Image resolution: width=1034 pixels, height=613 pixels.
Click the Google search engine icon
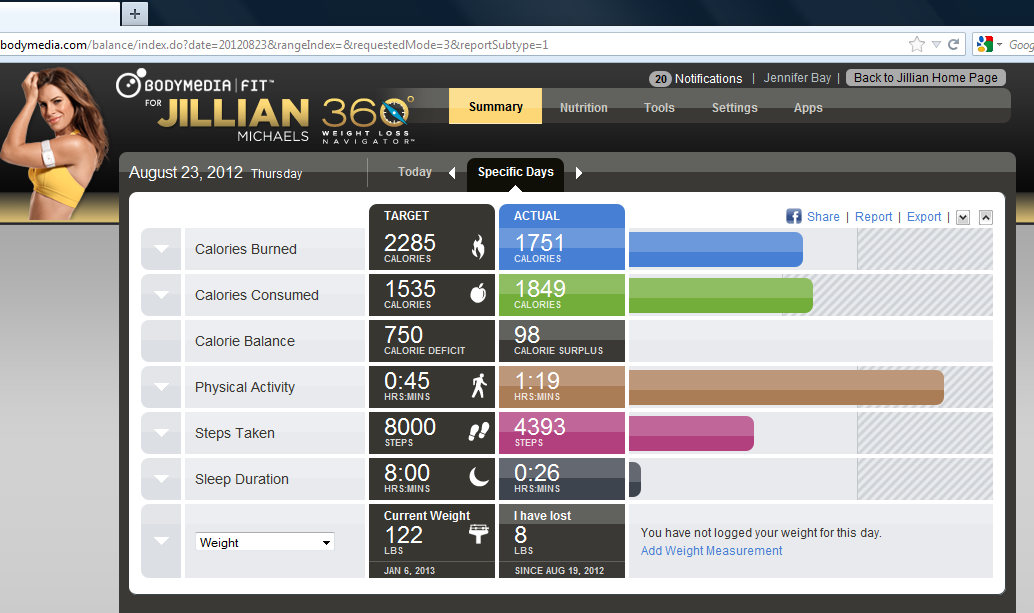click(x=985, y=44)
